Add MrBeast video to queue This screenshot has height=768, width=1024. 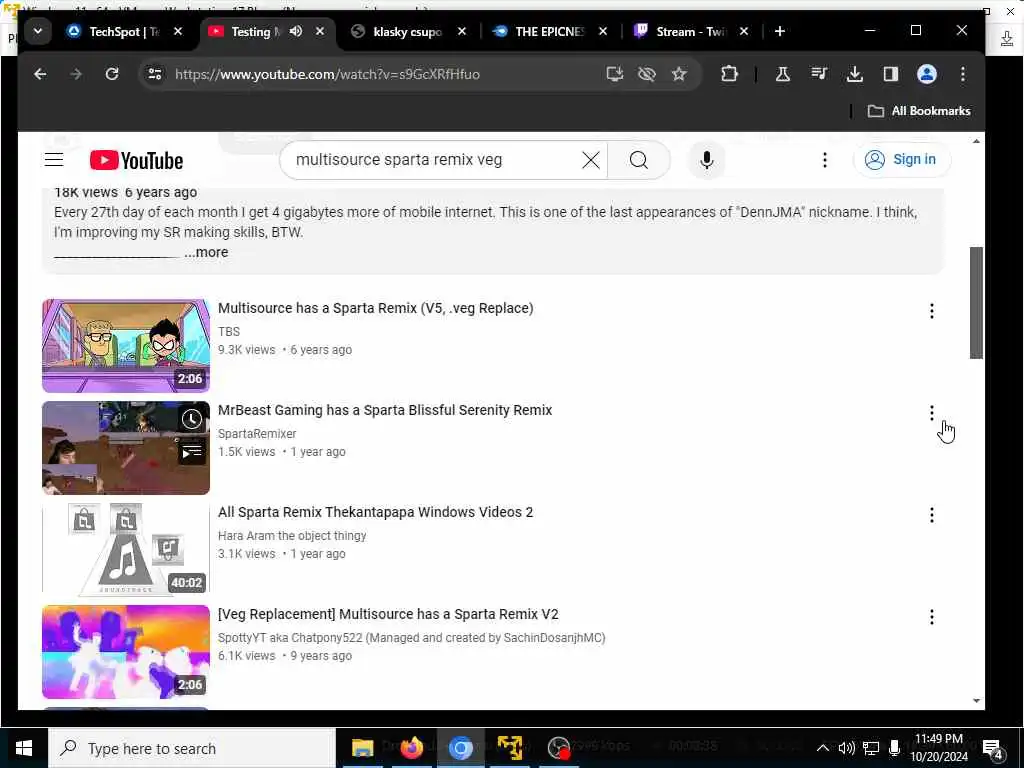click(191, 452)
